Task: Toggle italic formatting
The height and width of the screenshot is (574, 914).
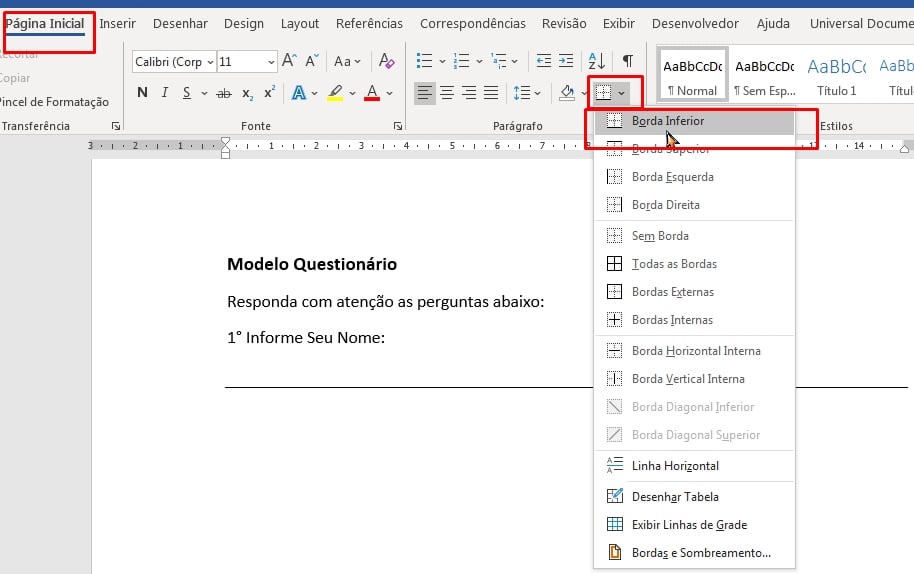Action: pyautogui.click(x=165, y=93)
